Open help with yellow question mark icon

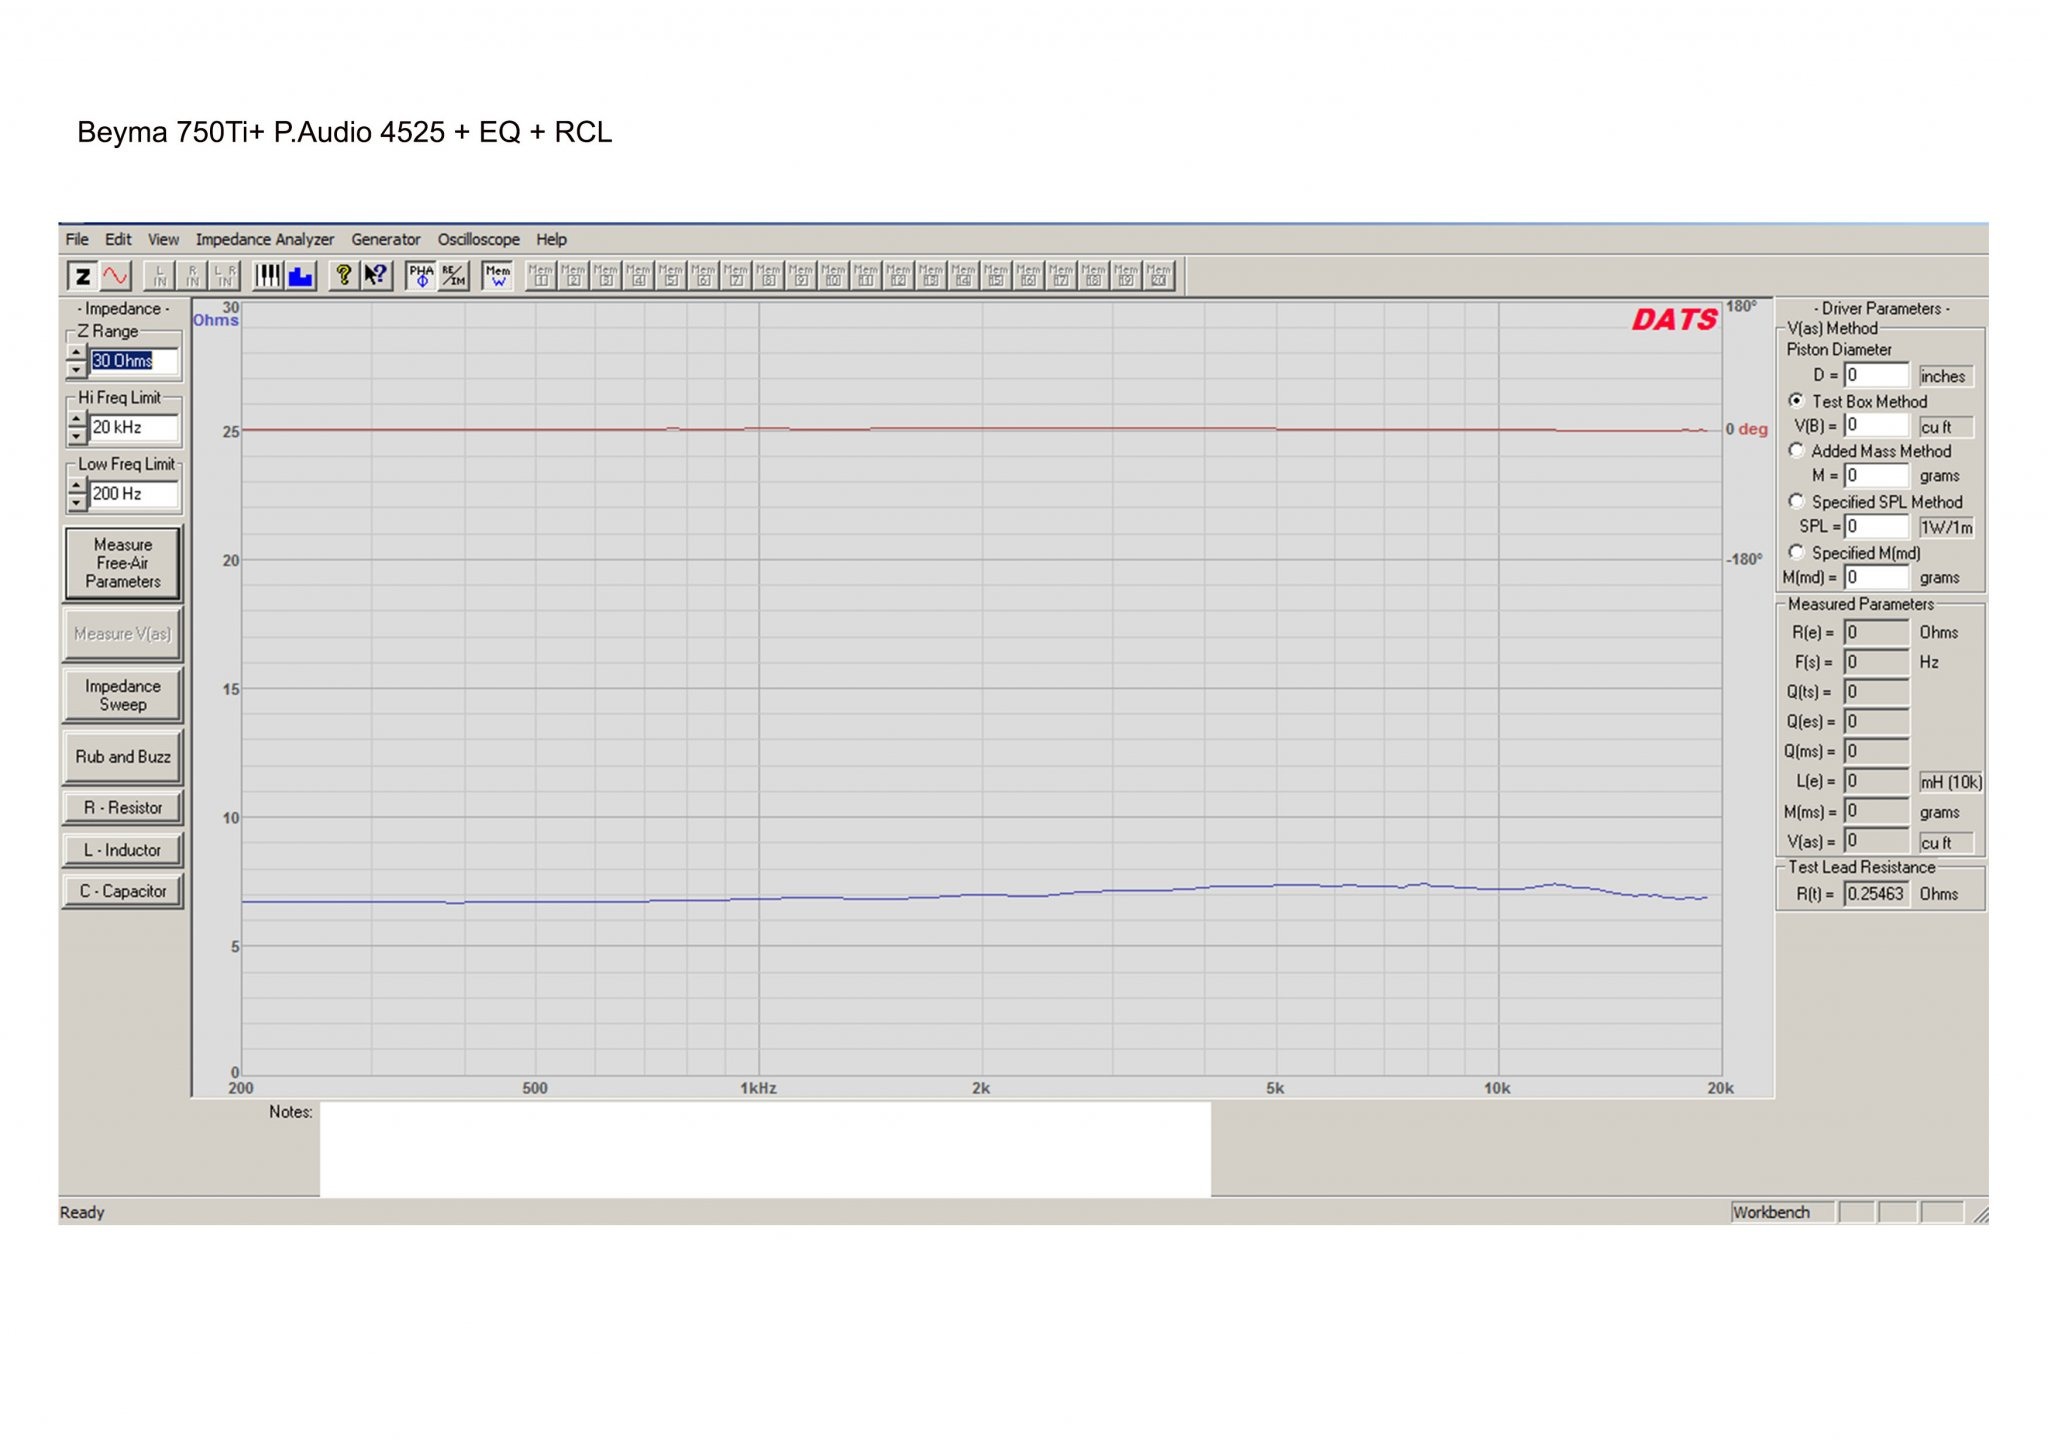344,276
